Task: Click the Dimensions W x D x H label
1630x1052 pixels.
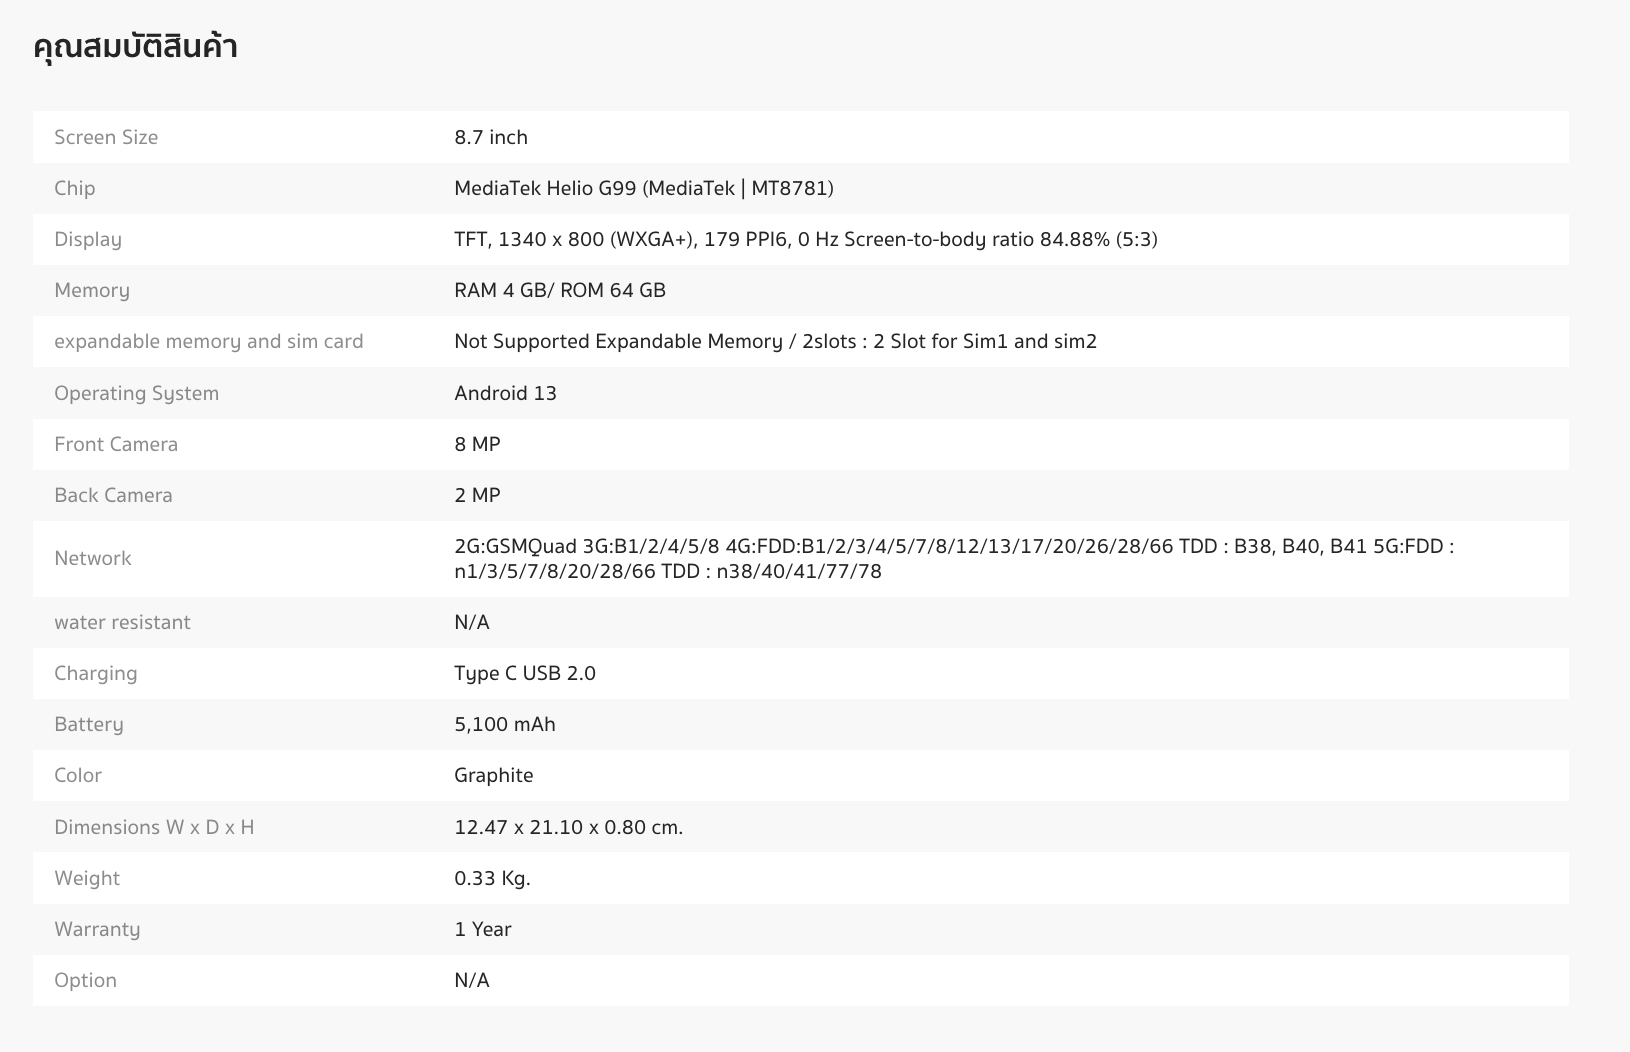Action: tap(154, 827)
